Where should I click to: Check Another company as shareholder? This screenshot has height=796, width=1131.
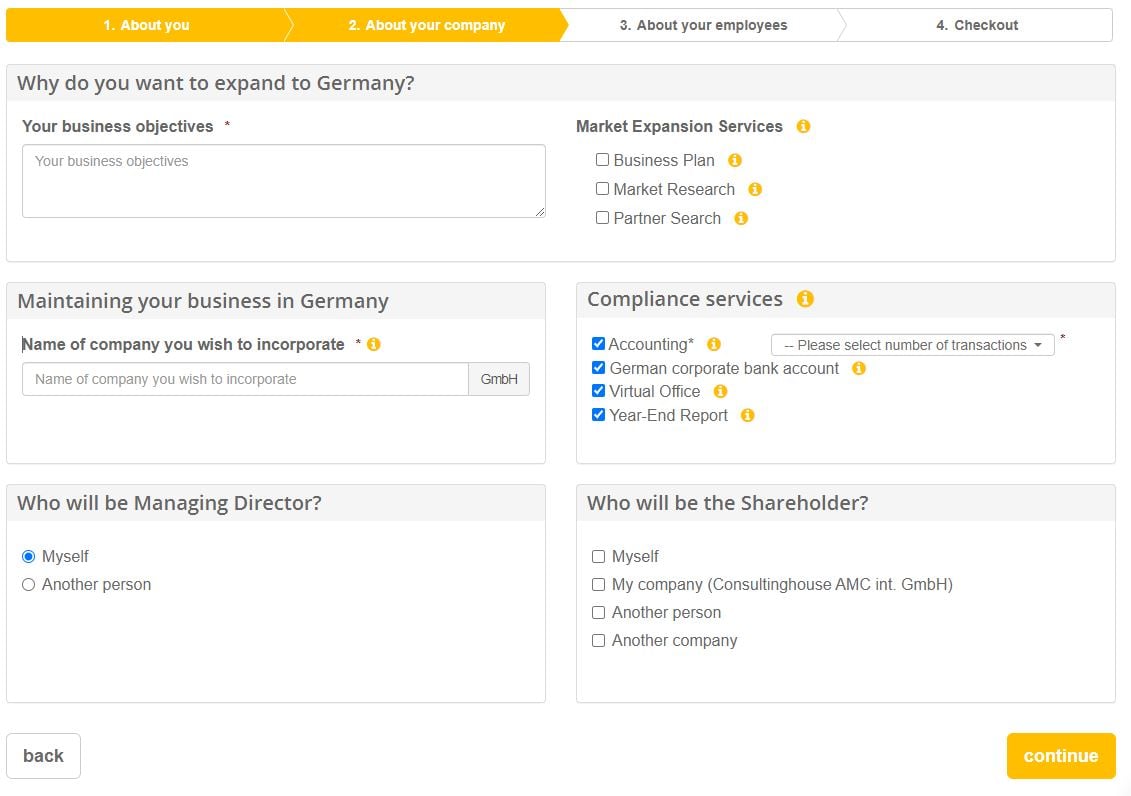click(598, 640)
